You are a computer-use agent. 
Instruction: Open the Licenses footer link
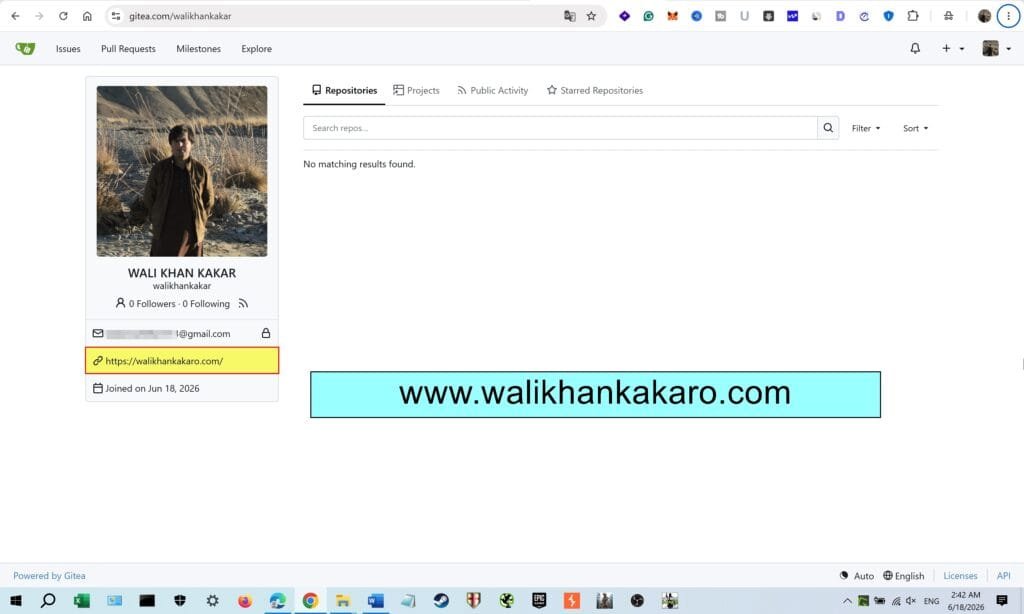(960, 575)
